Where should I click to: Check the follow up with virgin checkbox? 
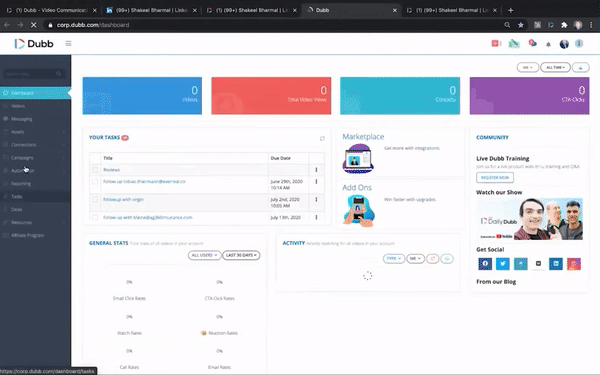pos(95,199)
